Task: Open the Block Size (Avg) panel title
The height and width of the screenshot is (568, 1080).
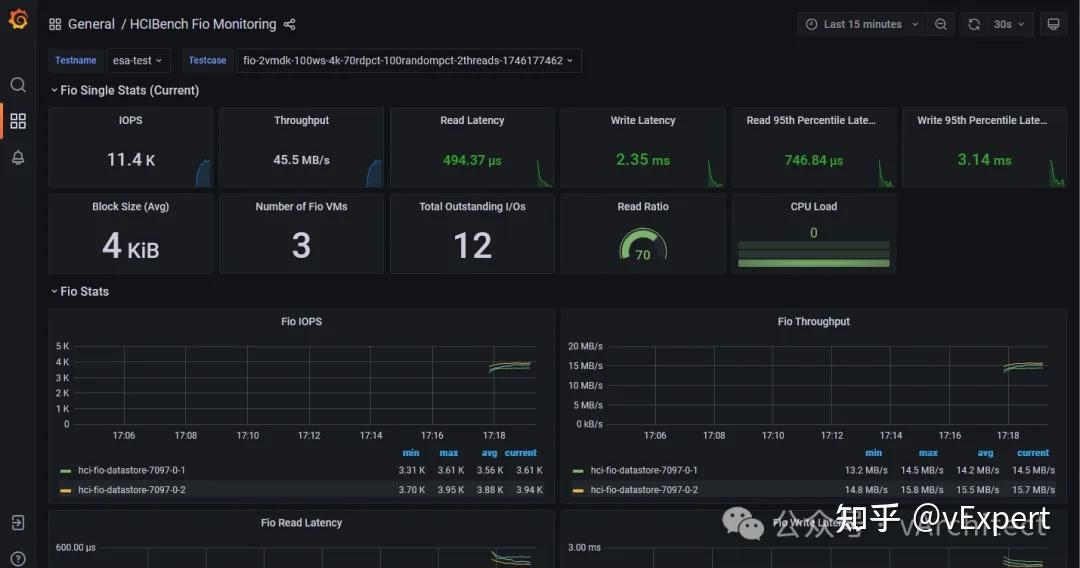Action: (x=130, y=207)
